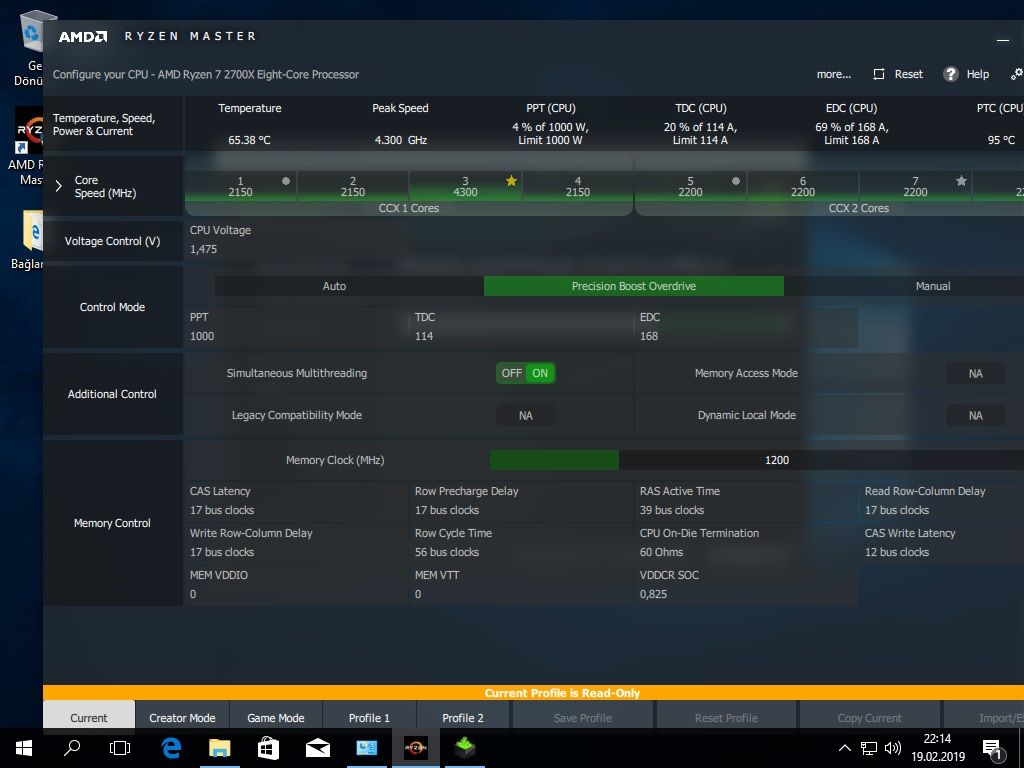The height and width of the screenshot is (768, 1024).
Task: Open settings gear icon in header
Action: (x=1017, y=74)
